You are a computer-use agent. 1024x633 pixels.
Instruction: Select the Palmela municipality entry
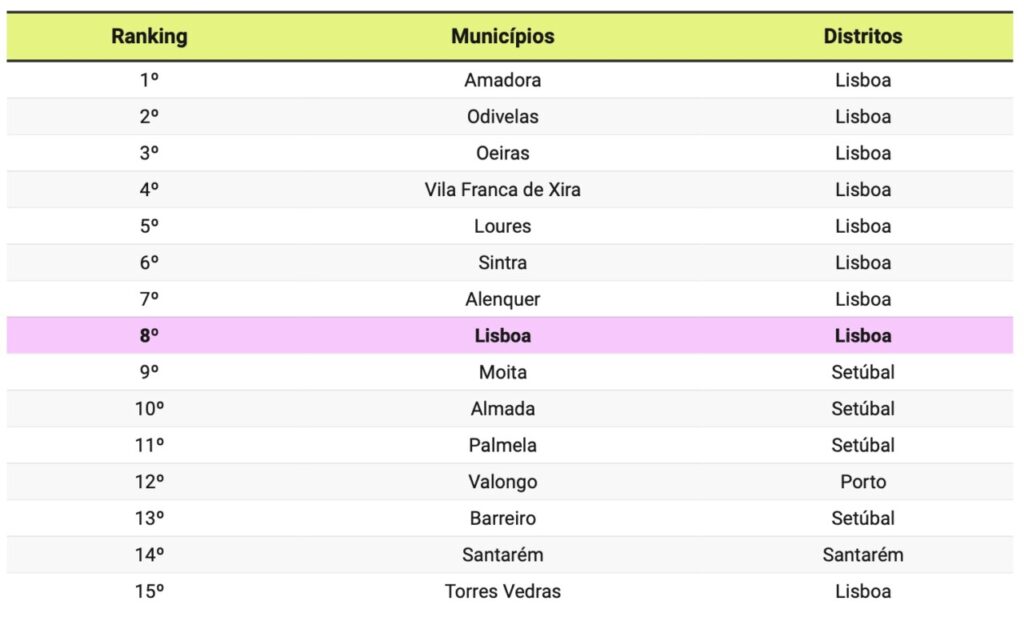[x=502, y=446]
